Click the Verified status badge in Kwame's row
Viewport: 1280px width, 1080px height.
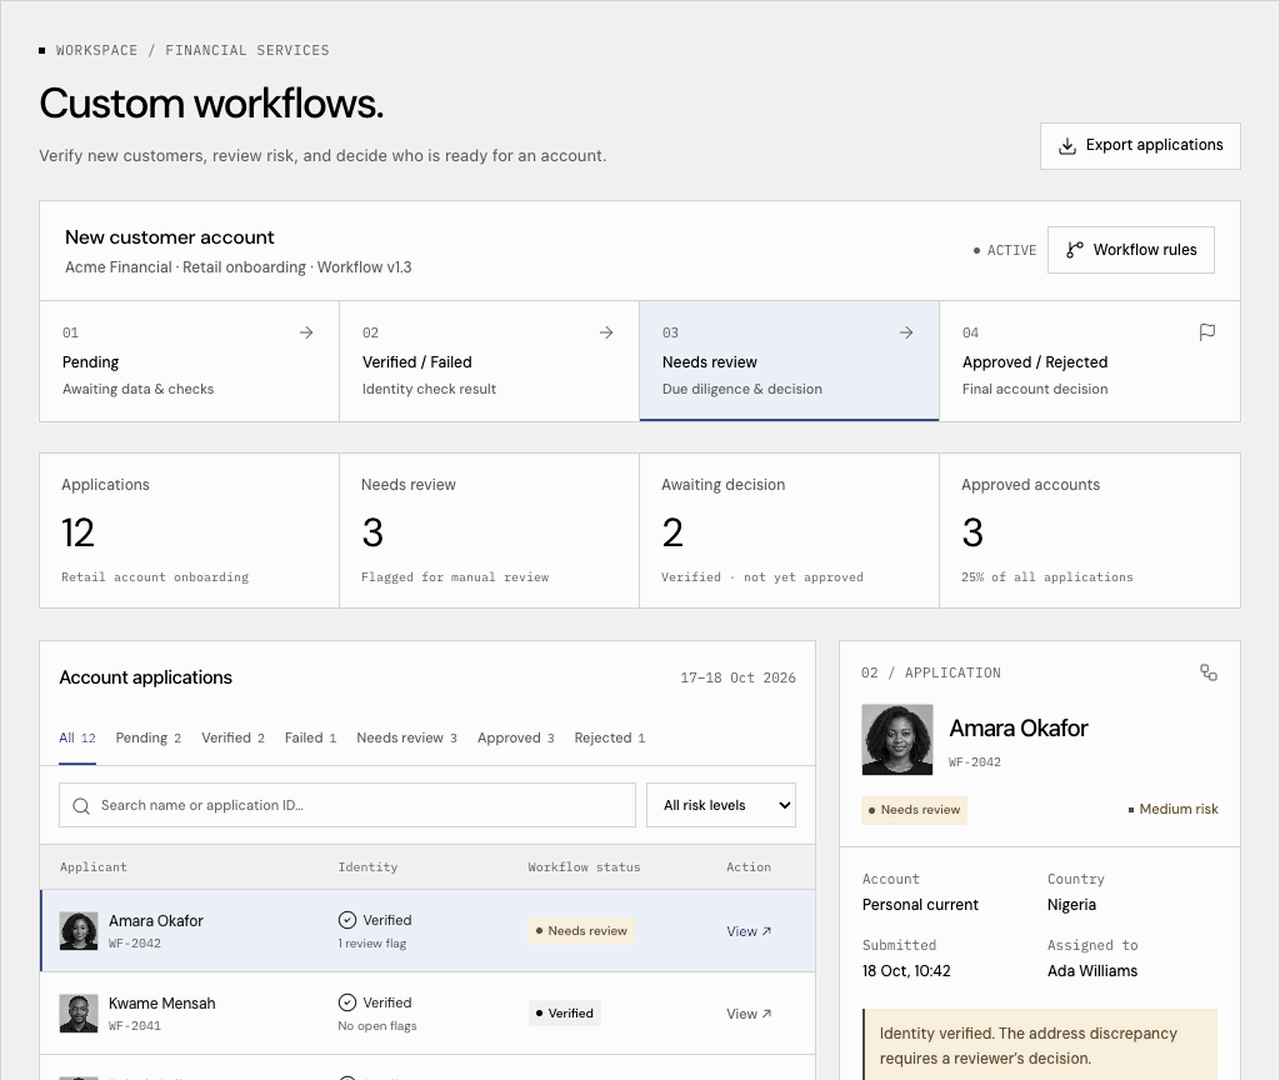(x=565, y=1013)
